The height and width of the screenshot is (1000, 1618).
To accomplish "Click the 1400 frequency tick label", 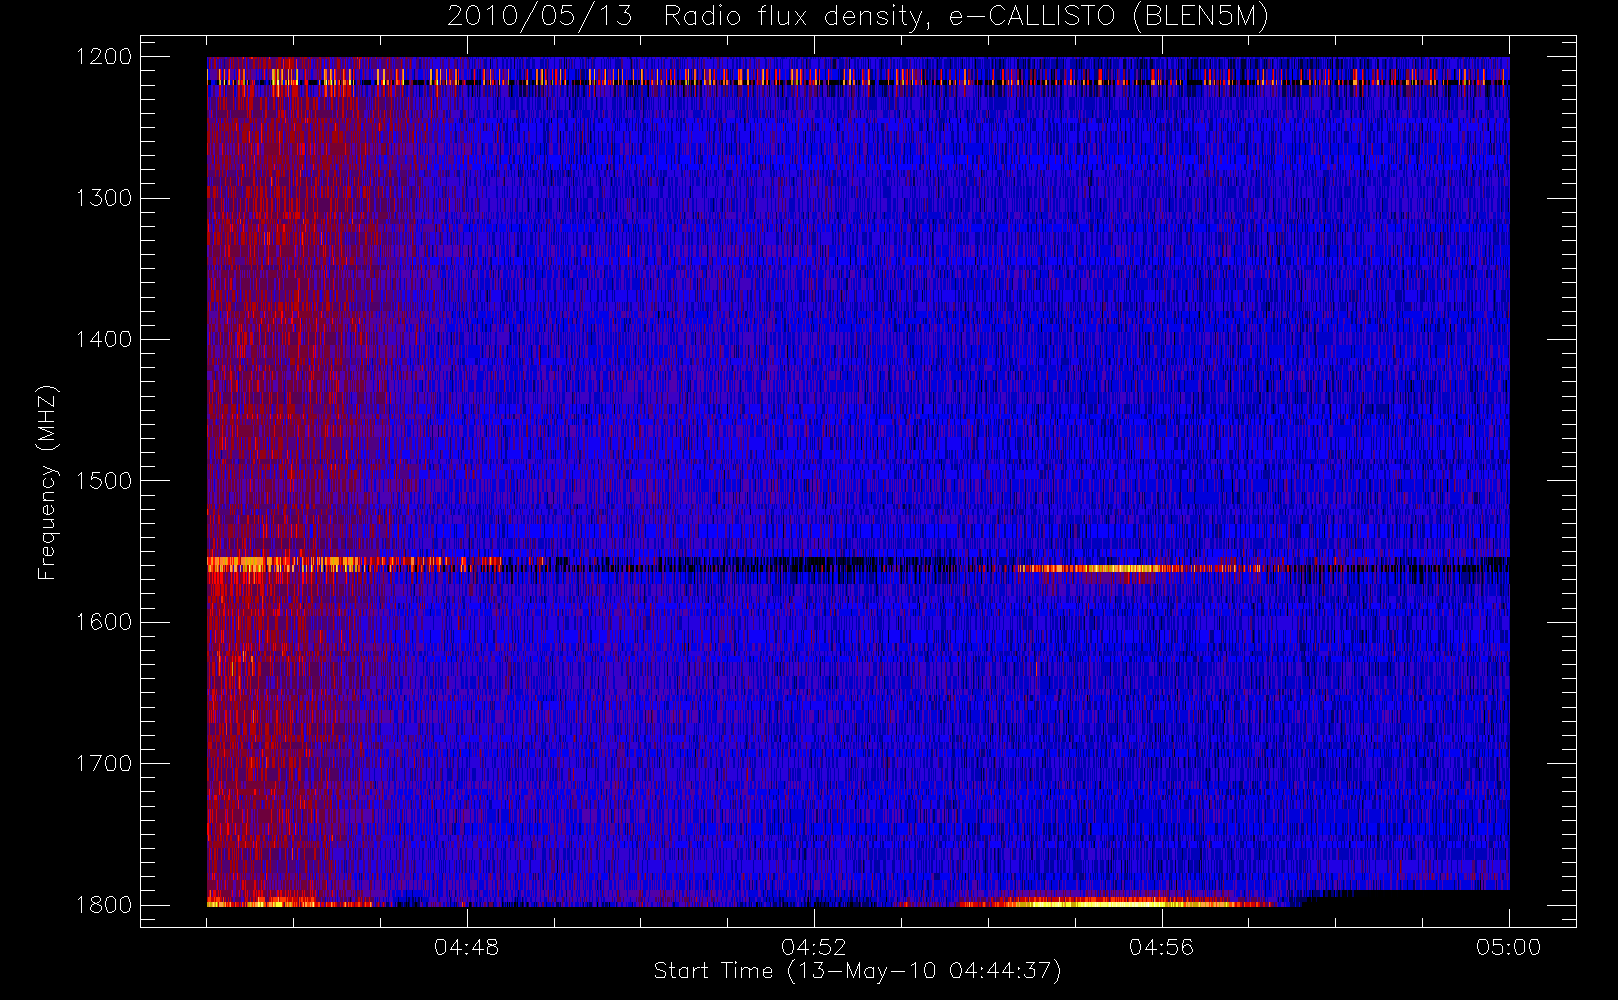I will click(104, 340).
